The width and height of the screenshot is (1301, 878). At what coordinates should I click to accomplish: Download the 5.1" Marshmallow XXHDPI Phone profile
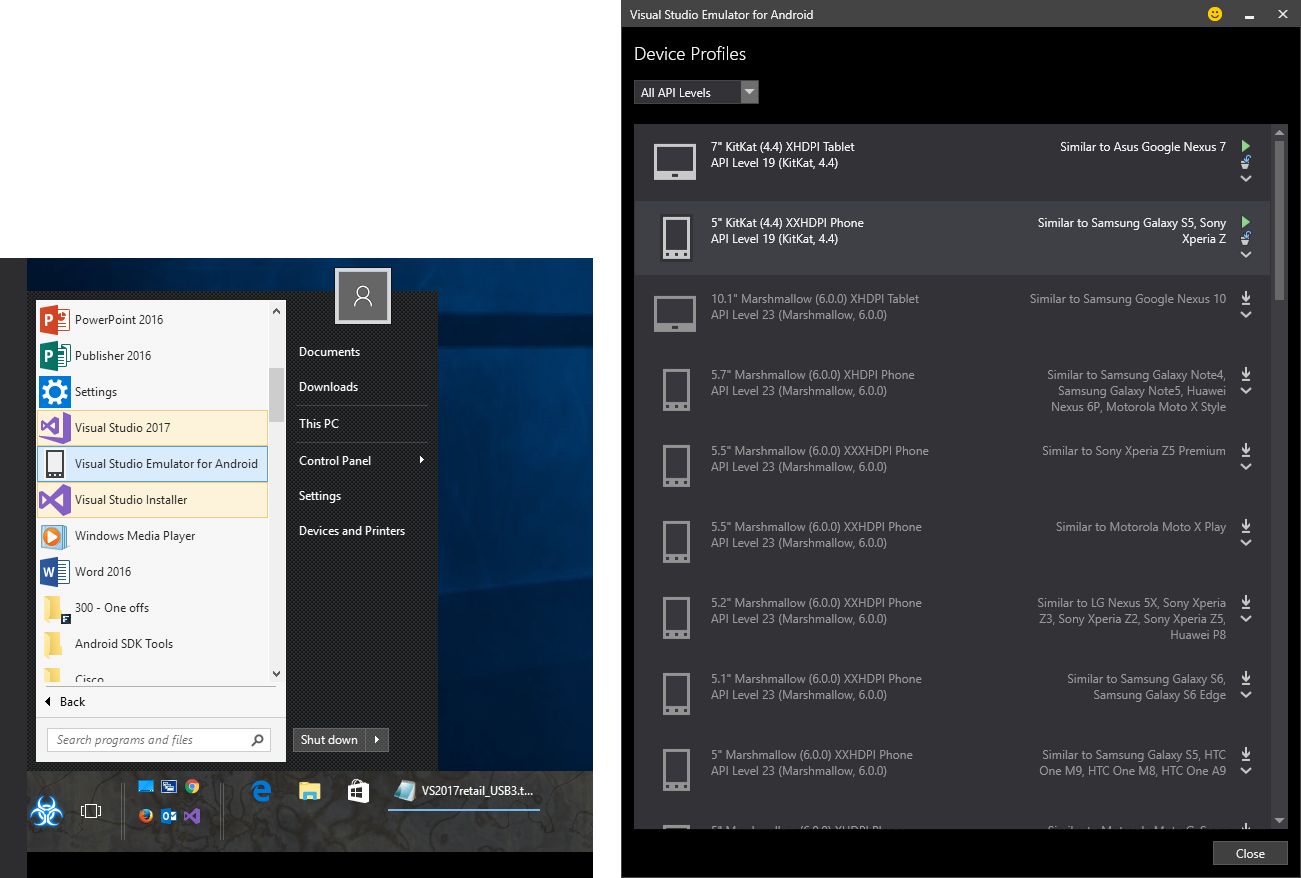1246,678
